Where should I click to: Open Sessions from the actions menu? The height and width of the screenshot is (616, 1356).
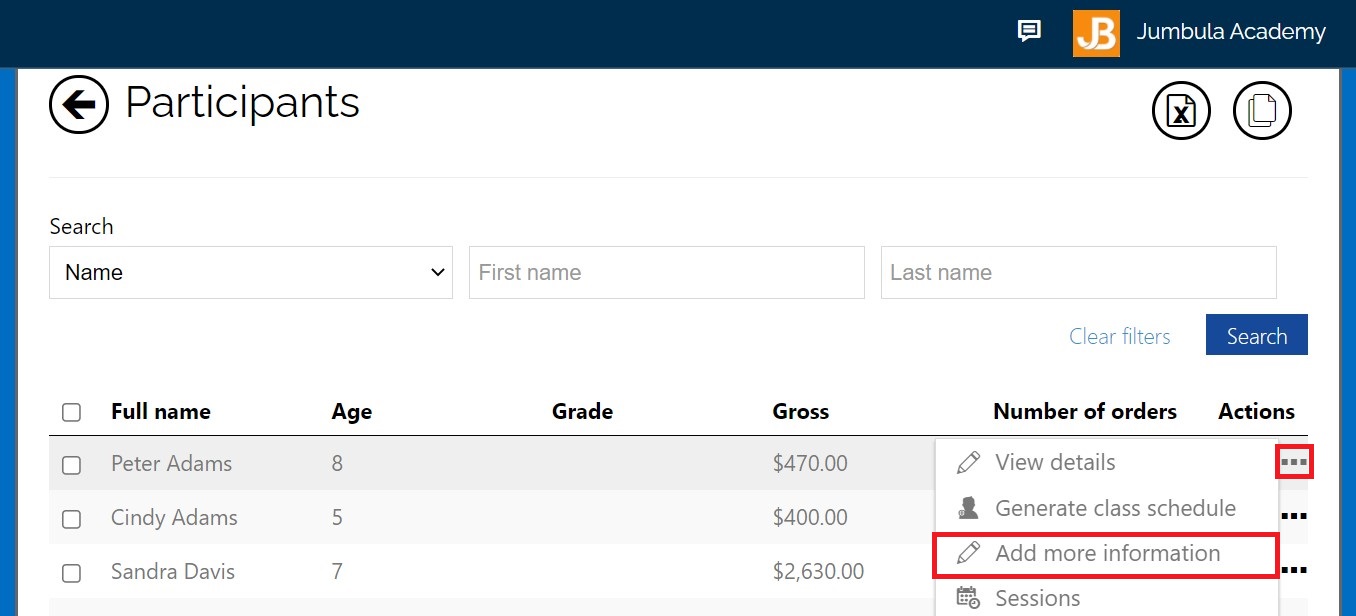(x=1037, y=598)
